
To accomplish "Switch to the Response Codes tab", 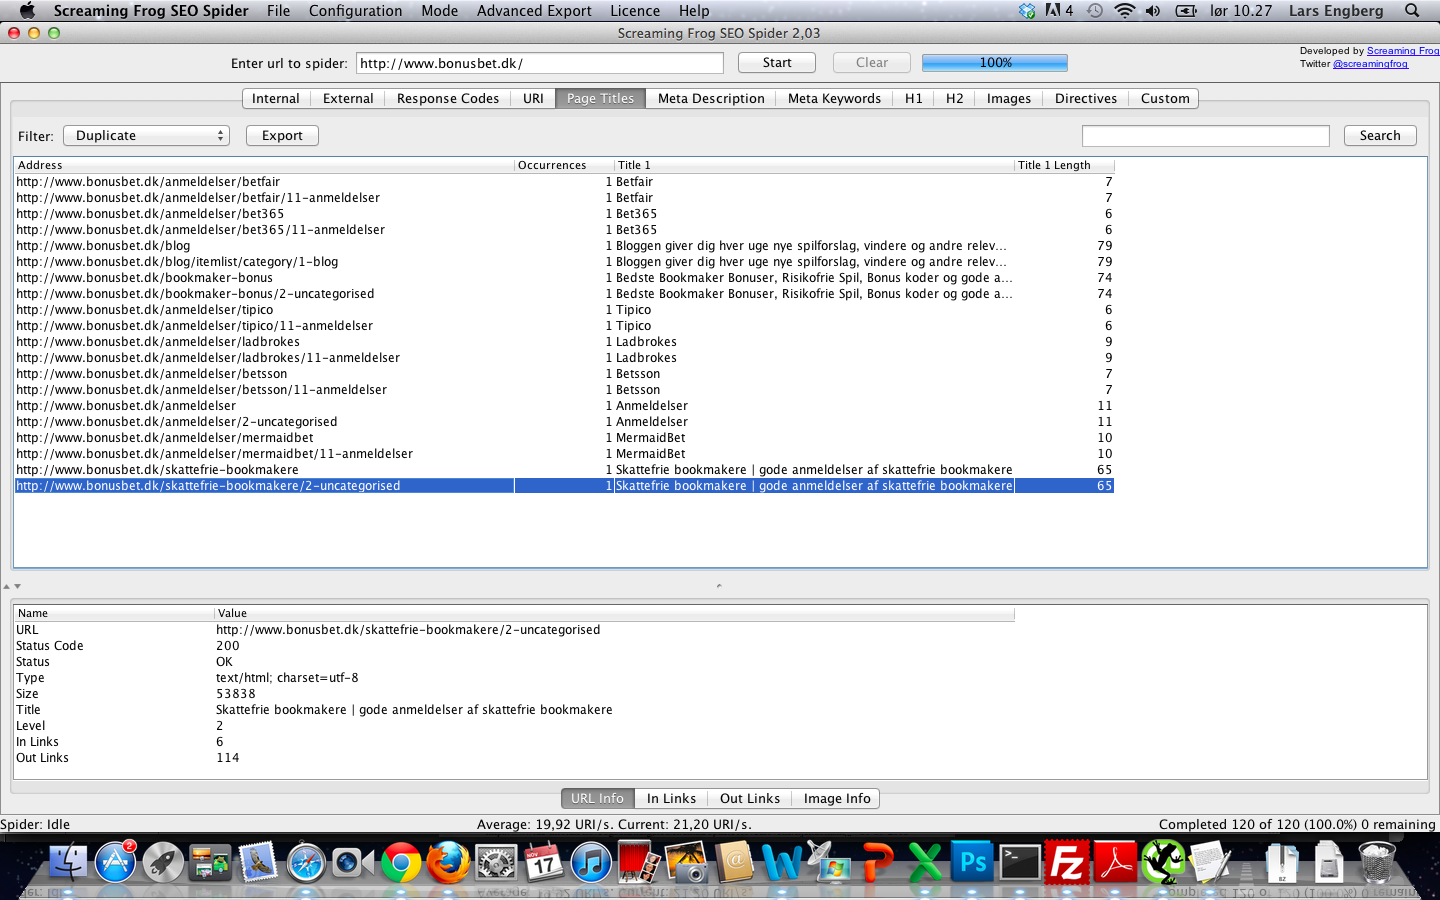I will click(x=448, y=98).
